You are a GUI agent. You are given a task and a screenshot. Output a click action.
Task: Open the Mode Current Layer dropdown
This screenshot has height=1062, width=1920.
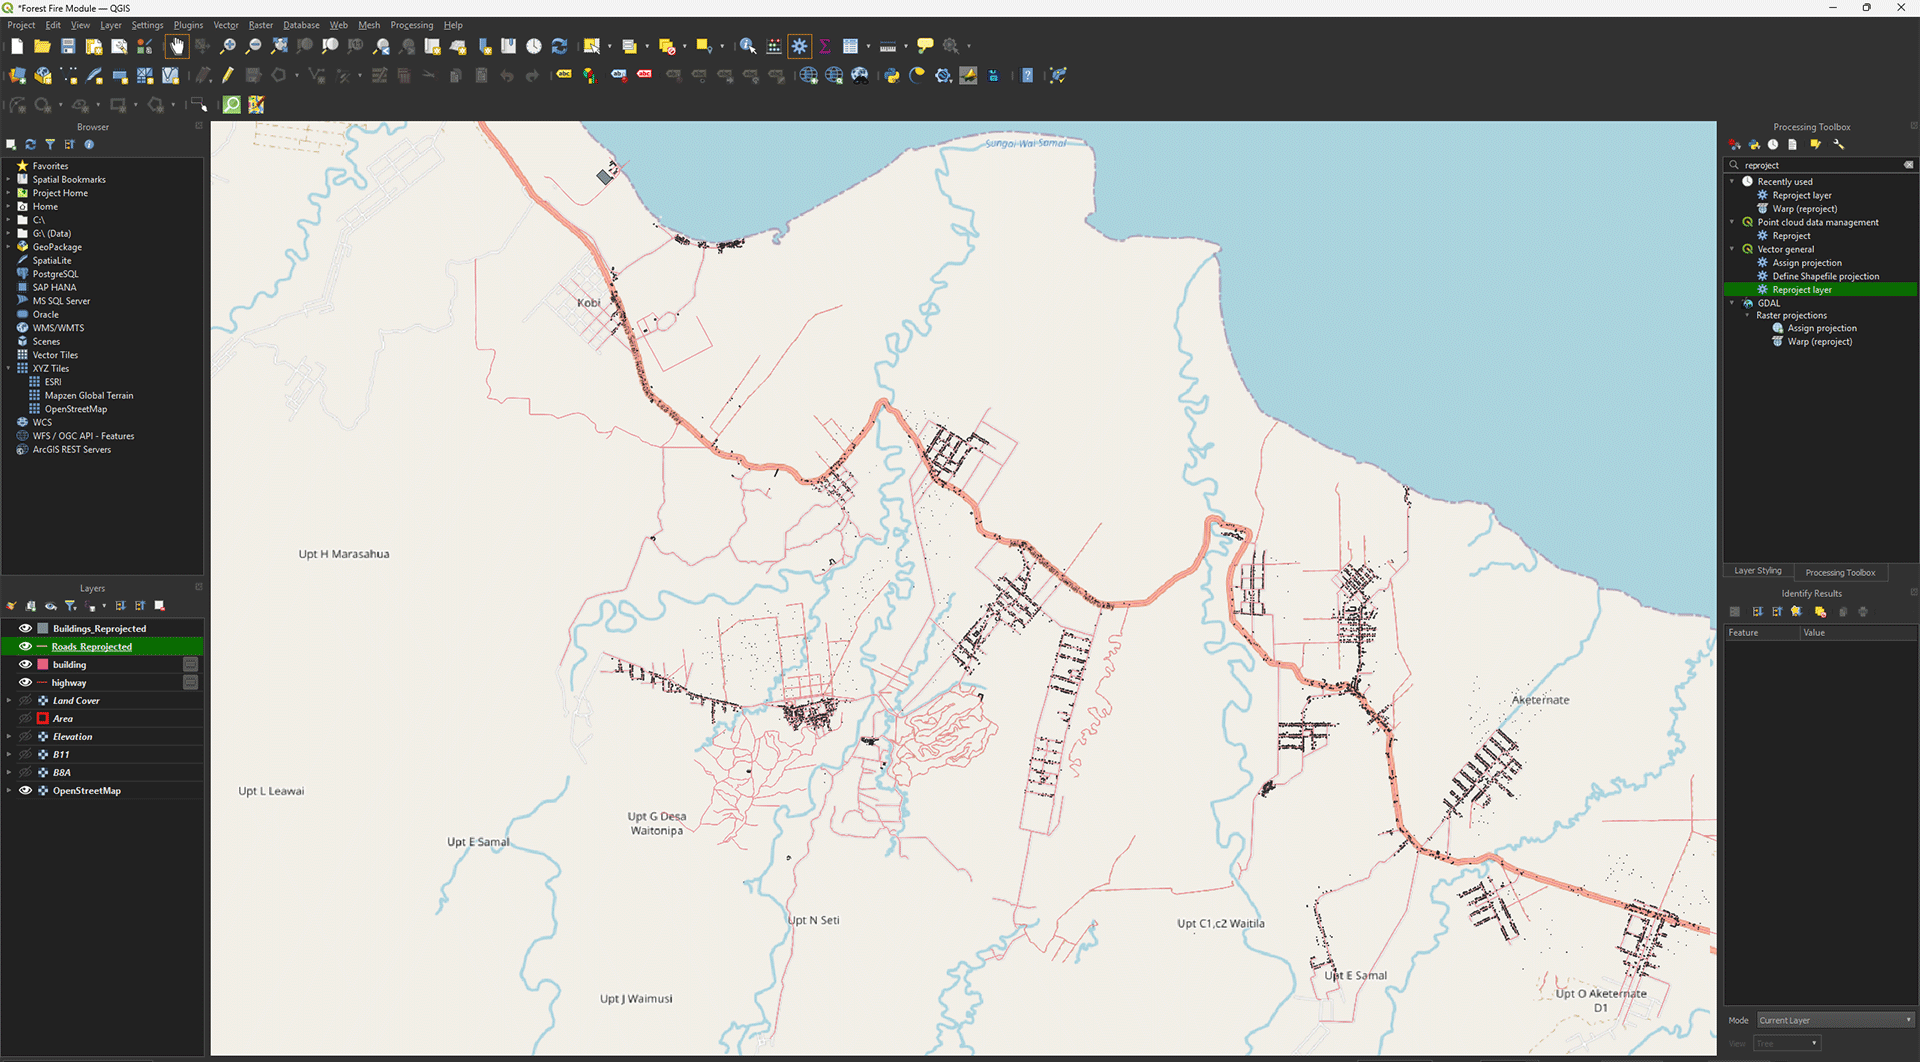[1834, 1020]
